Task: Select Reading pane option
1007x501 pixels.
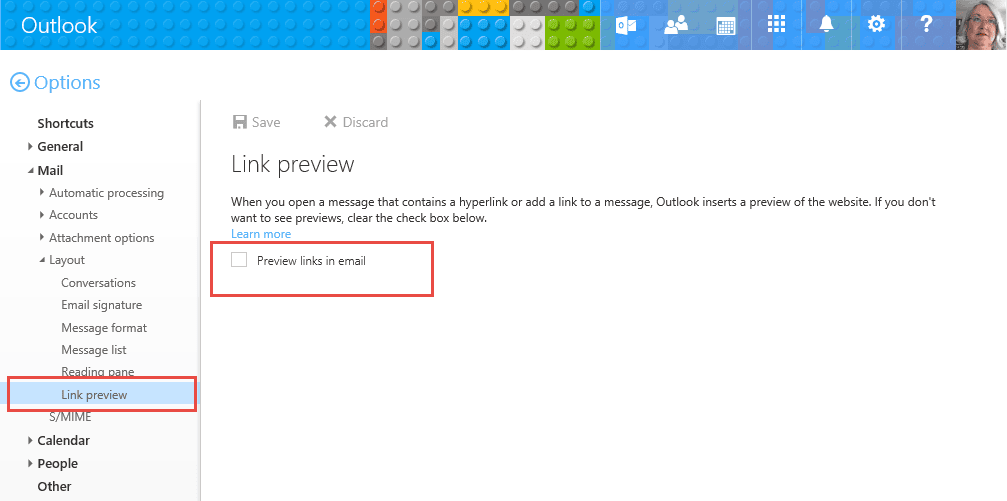Action: (98, 371)
